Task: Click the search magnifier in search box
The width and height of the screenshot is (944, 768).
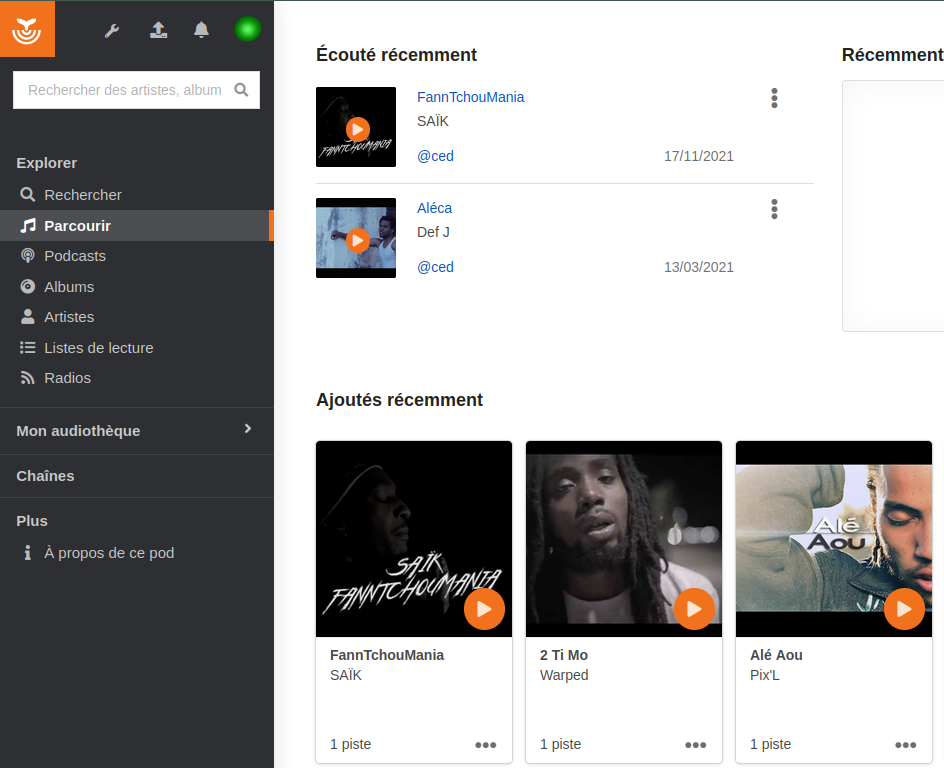Action: click(241, 90)
